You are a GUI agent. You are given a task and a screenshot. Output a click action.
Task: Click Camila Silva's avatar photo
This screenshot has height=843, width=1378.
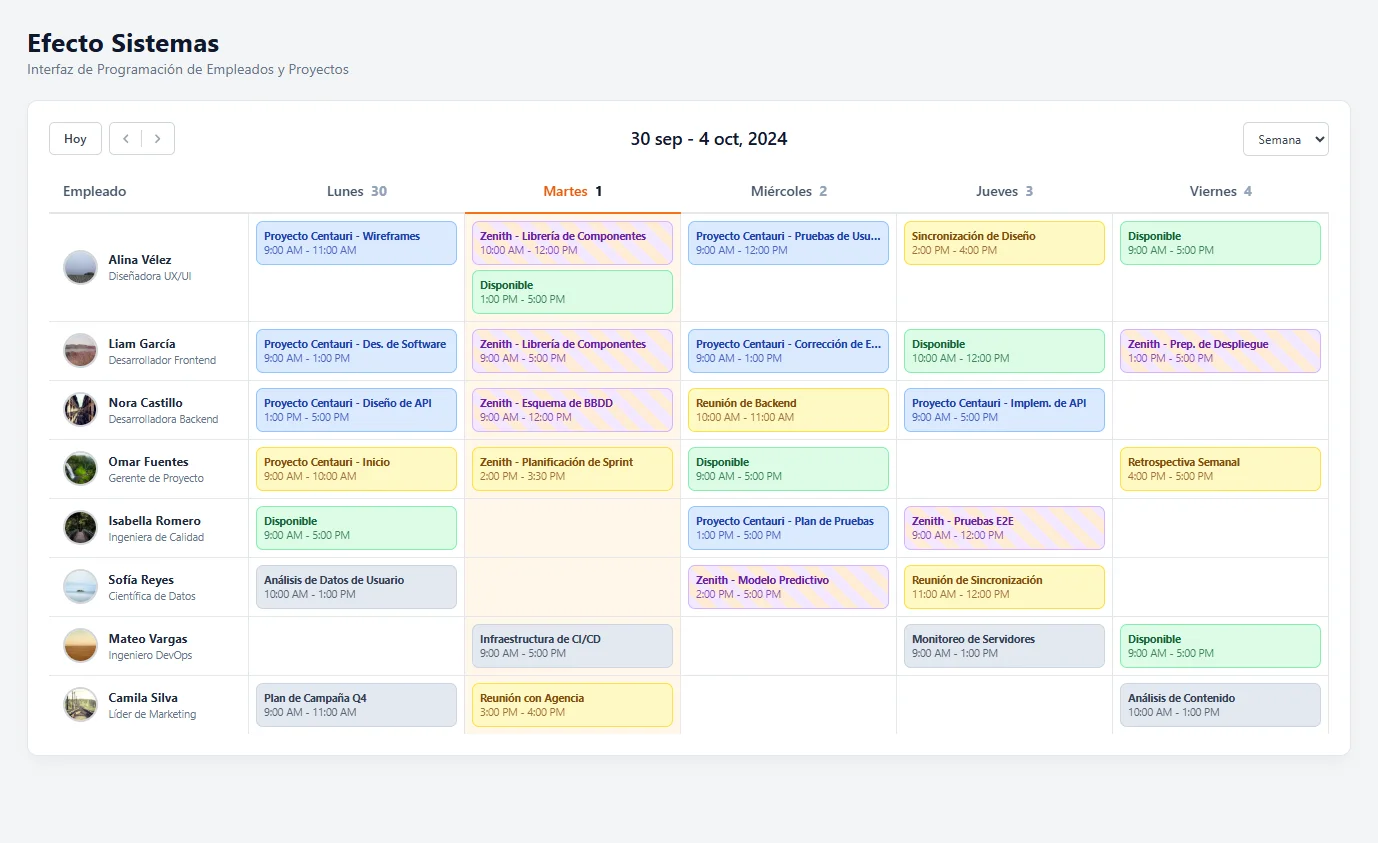coord(80,705)
